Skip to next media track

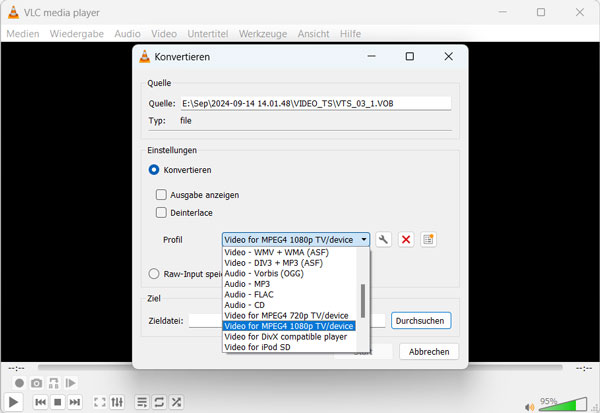pos(75,402)
